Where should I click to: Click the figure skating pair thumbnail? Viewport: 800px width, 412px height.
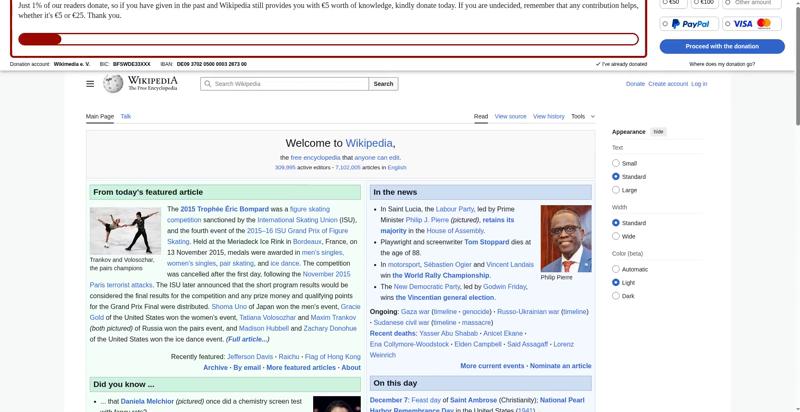coord(125,230)
